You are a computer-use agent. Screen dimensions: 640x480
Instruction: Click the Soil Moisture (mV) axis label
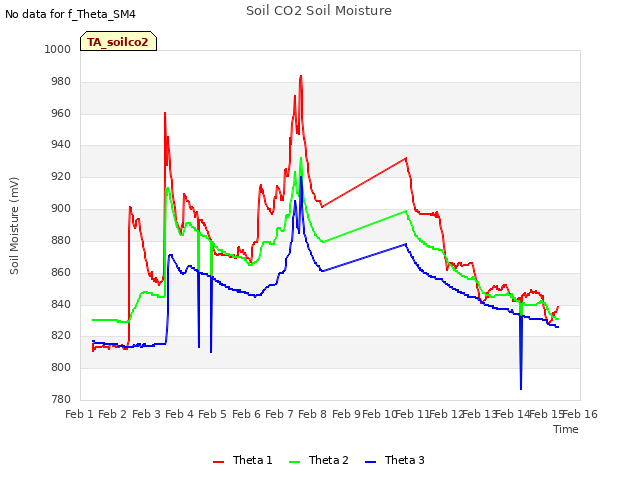pos(14,226)
